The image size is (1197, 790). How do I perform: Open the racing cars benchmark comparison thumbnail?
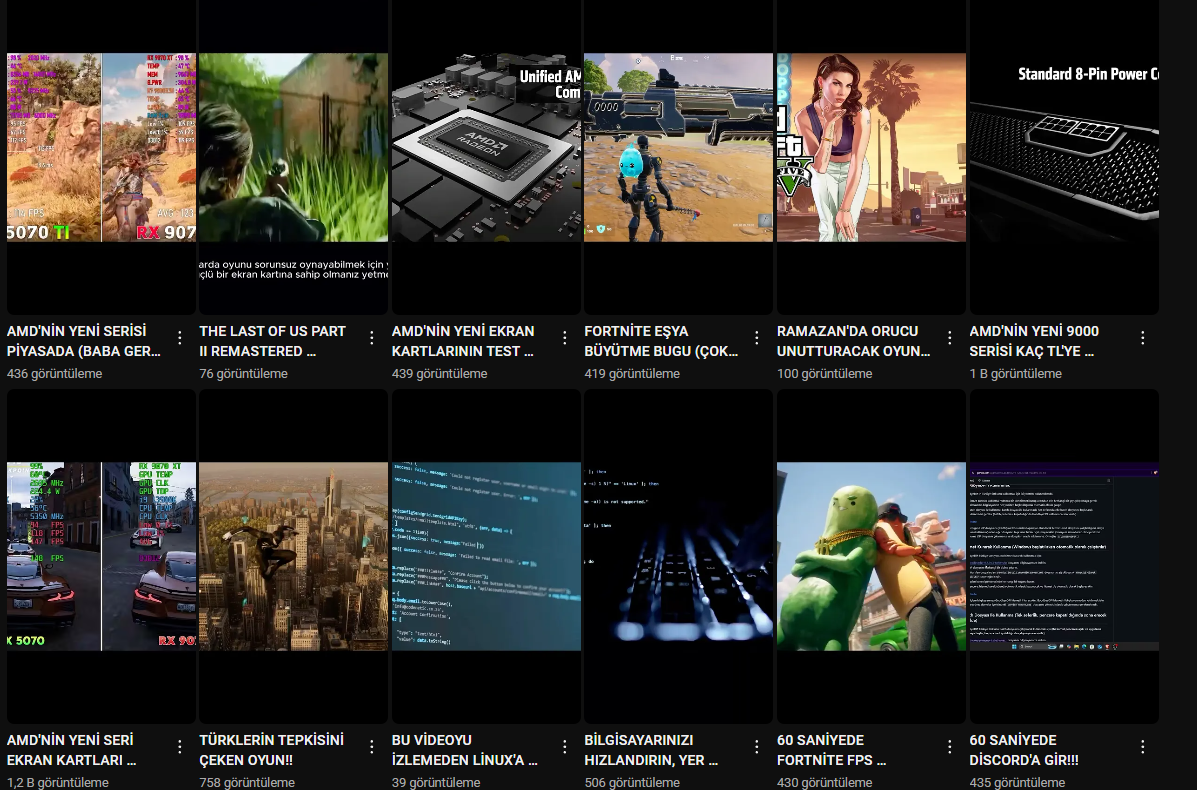[x=102, y=556]
